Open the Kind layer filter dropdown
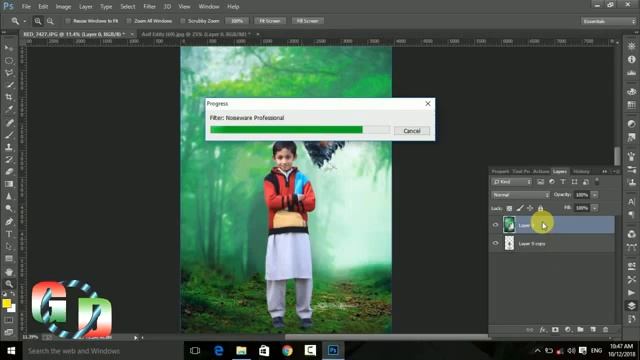 click(512, 182)
